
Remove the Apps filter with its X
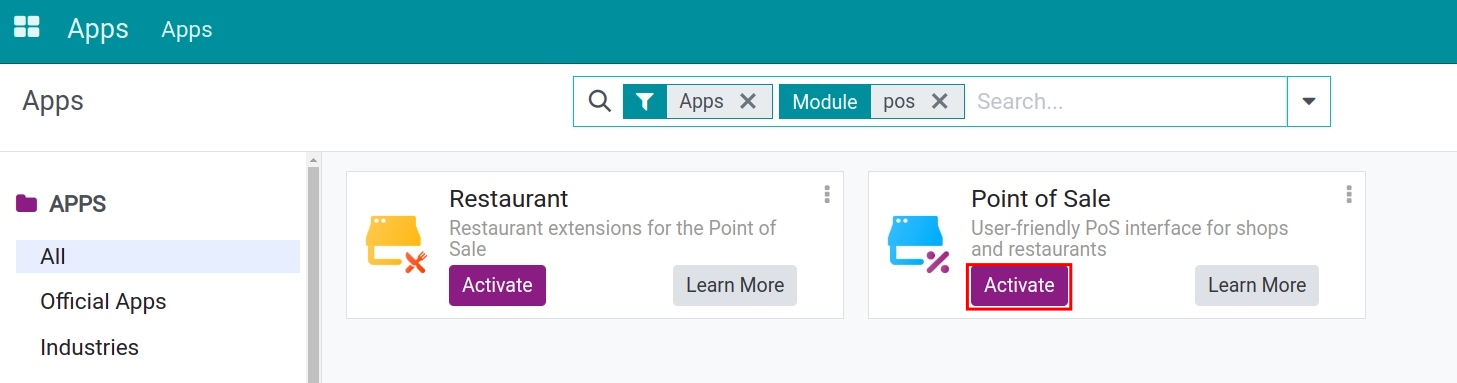pos(747,101)
